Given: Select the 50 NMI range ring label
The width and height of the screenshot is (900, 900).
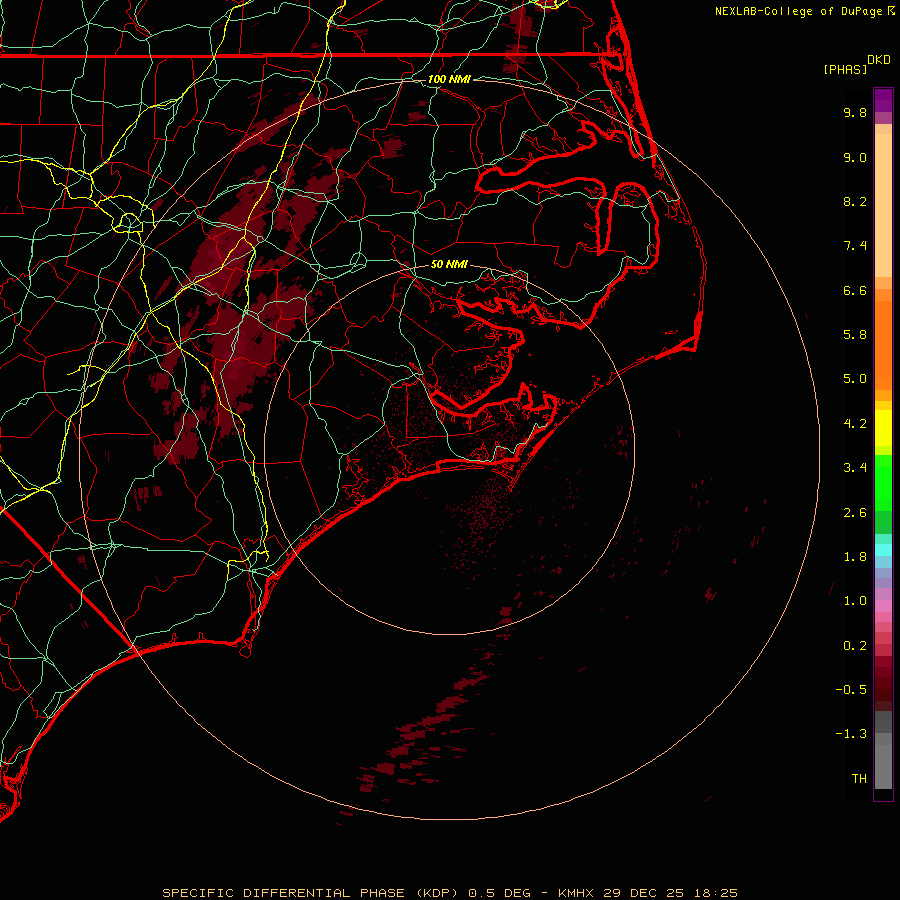Looking at the screenshot, I should pos(449,264).
